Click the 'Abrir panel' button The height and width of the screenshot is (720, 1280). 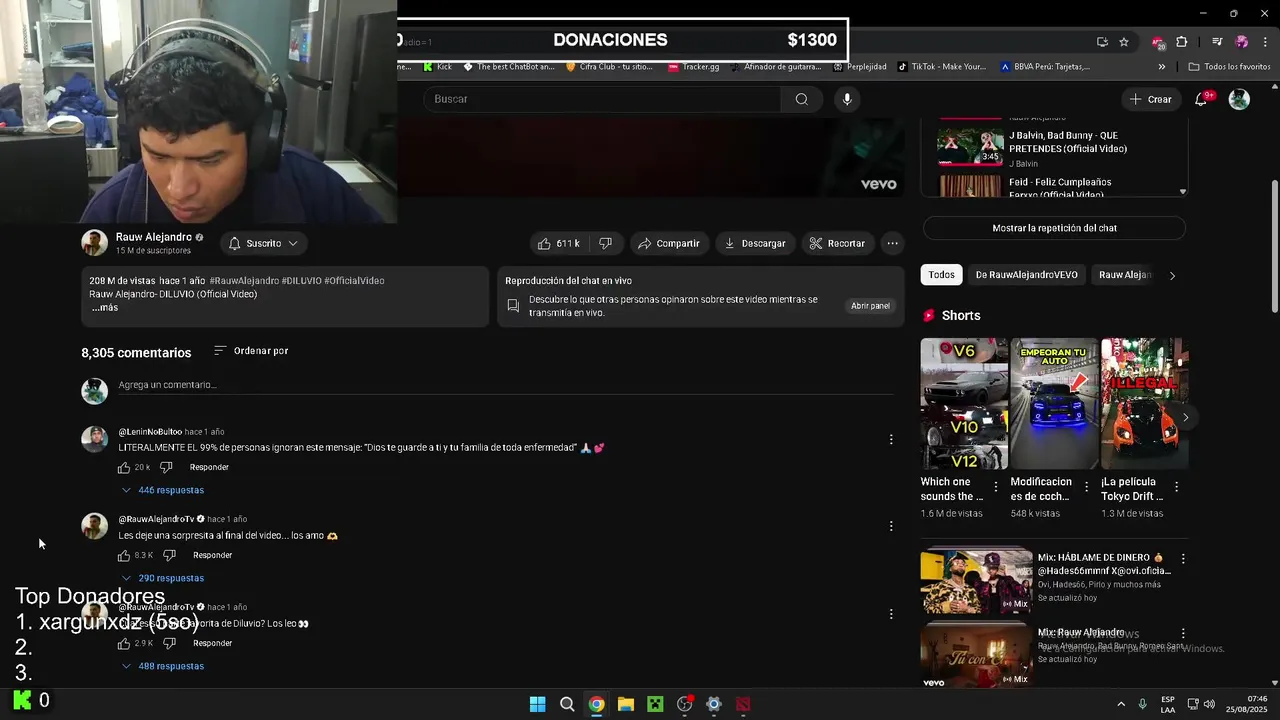[x=870, y=306]
